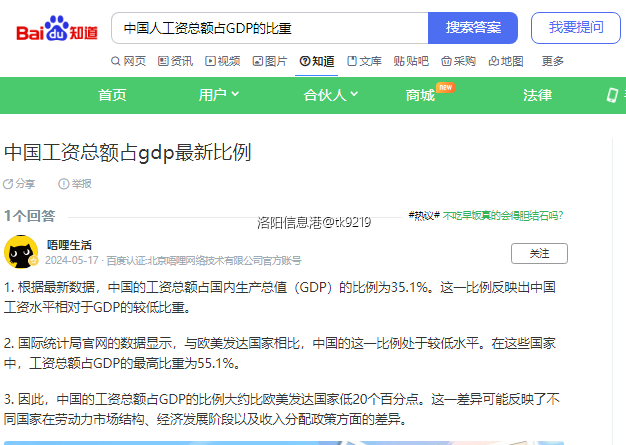The height and width of the screenshot is (445, 626).
Task: Click the mobile phone icon in green bar
Action: 612,95
